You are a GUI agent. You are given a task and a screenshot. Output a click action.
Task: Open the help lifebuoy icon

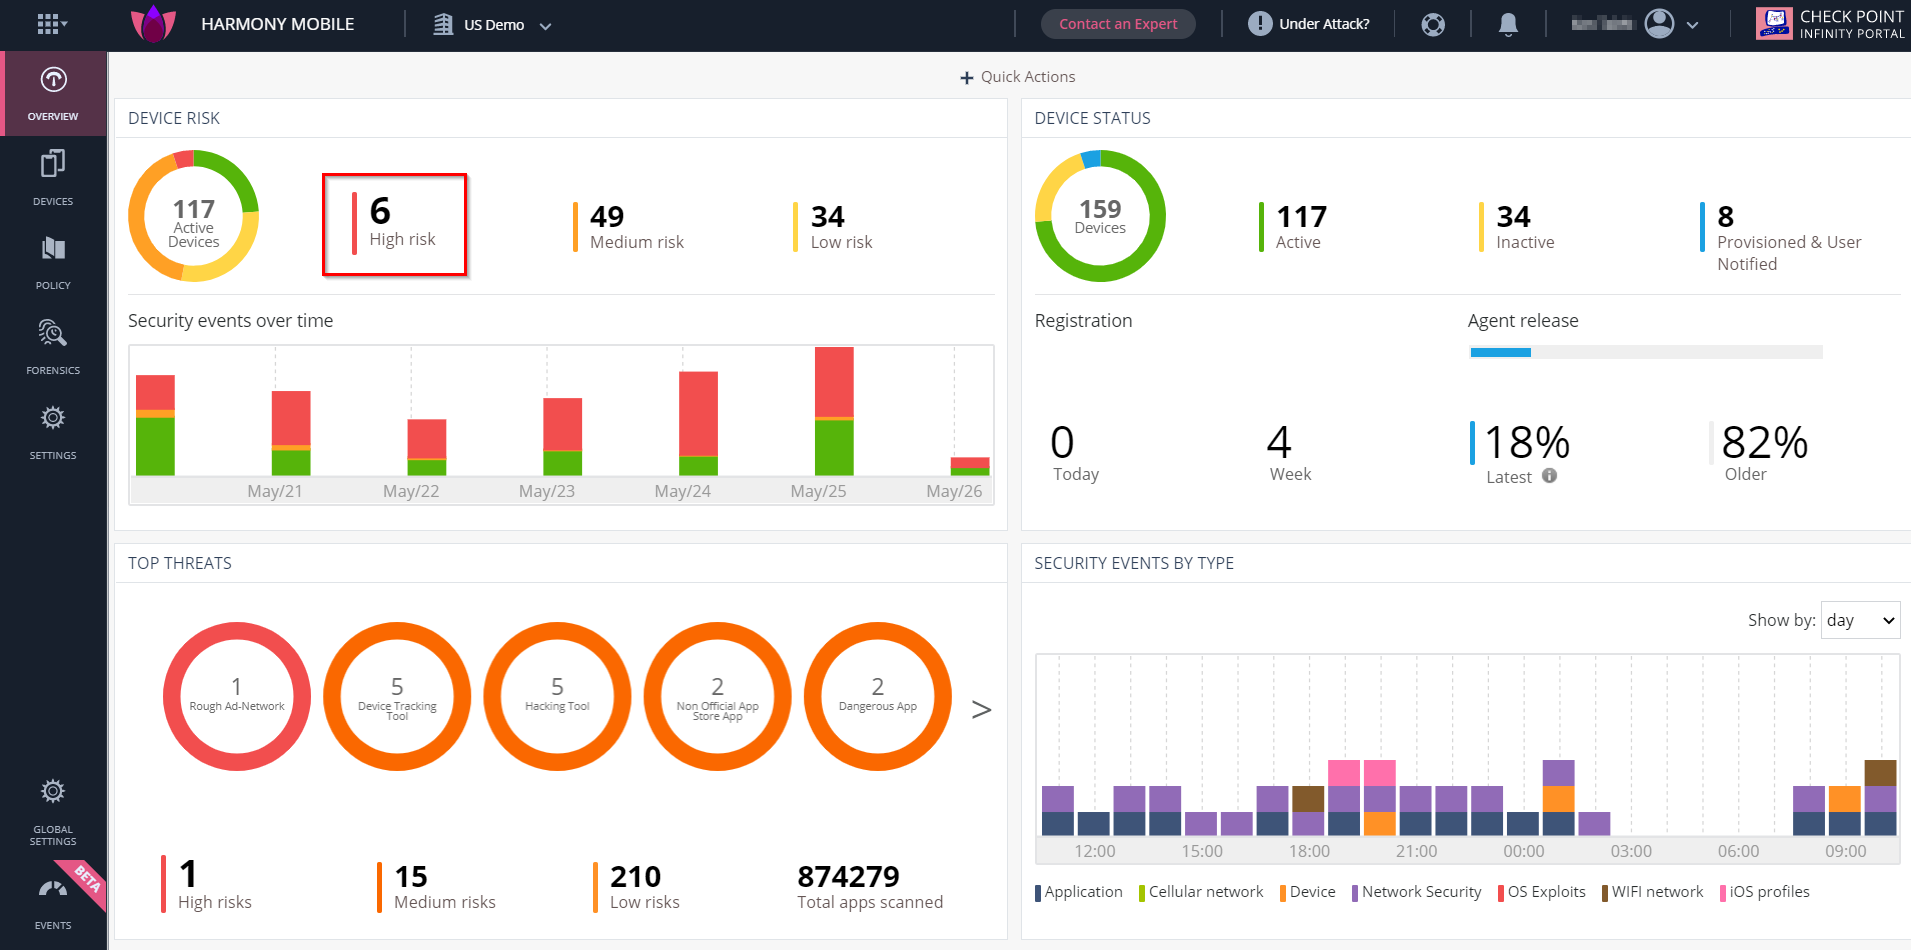[1433, 24]
